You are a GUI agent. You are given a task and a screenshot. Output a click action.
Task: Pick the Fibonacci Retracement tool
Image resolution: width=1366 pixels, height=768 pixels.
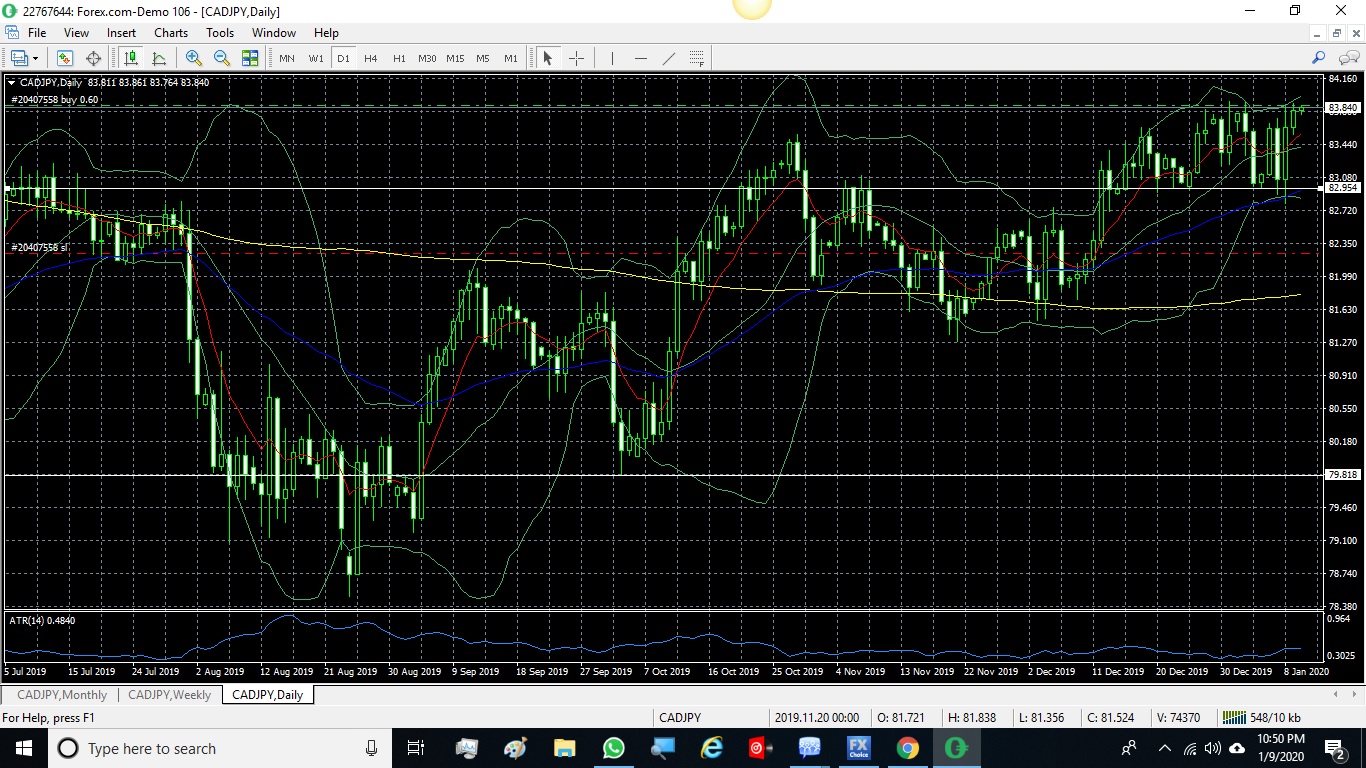697,58
